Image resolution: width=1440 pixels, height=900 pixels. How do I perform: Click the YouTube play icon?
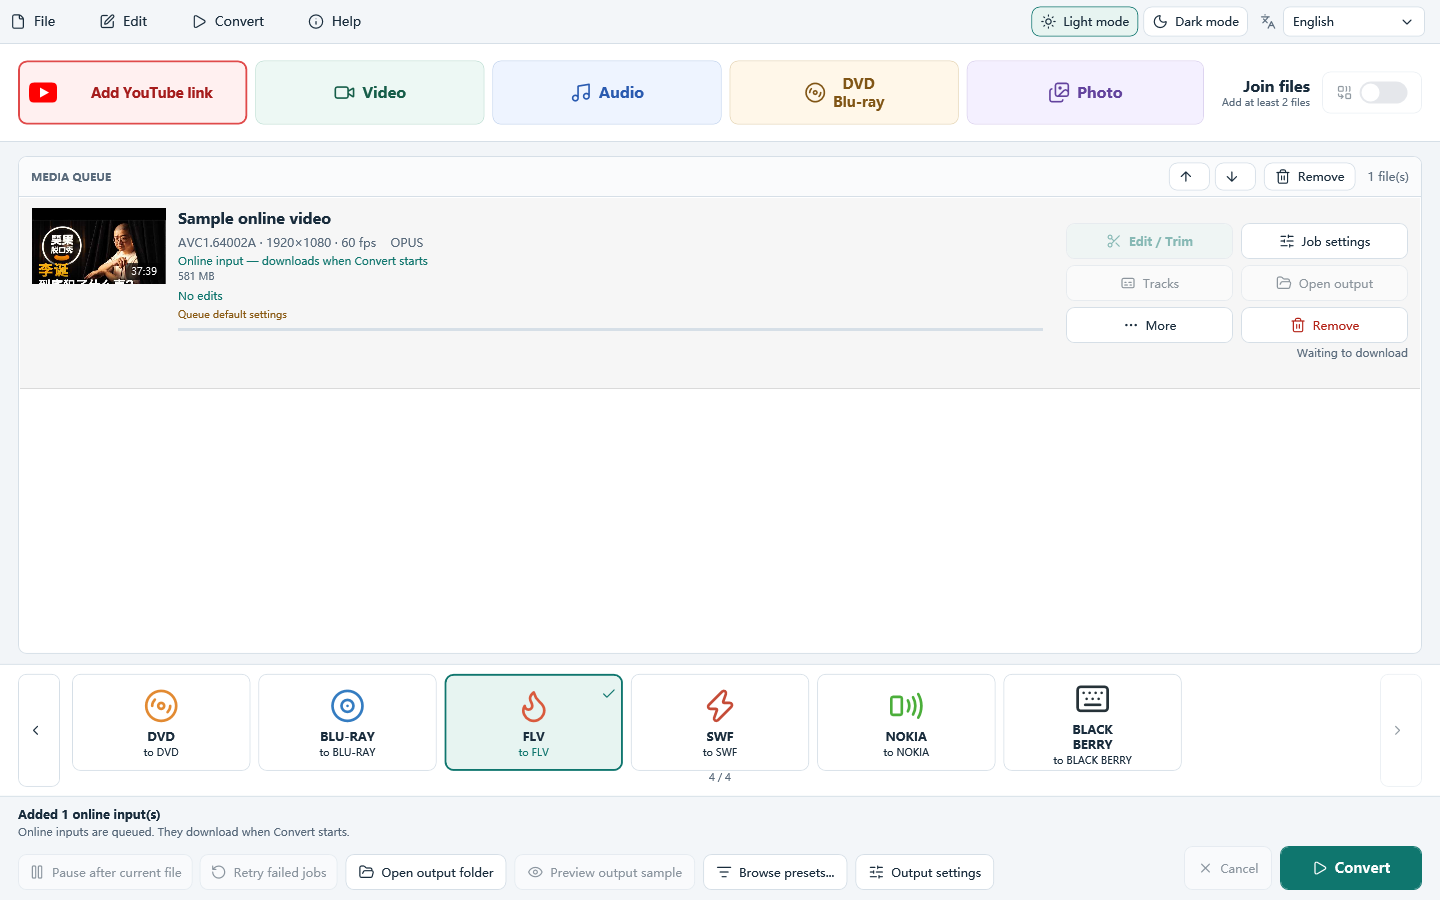(43, 93)
